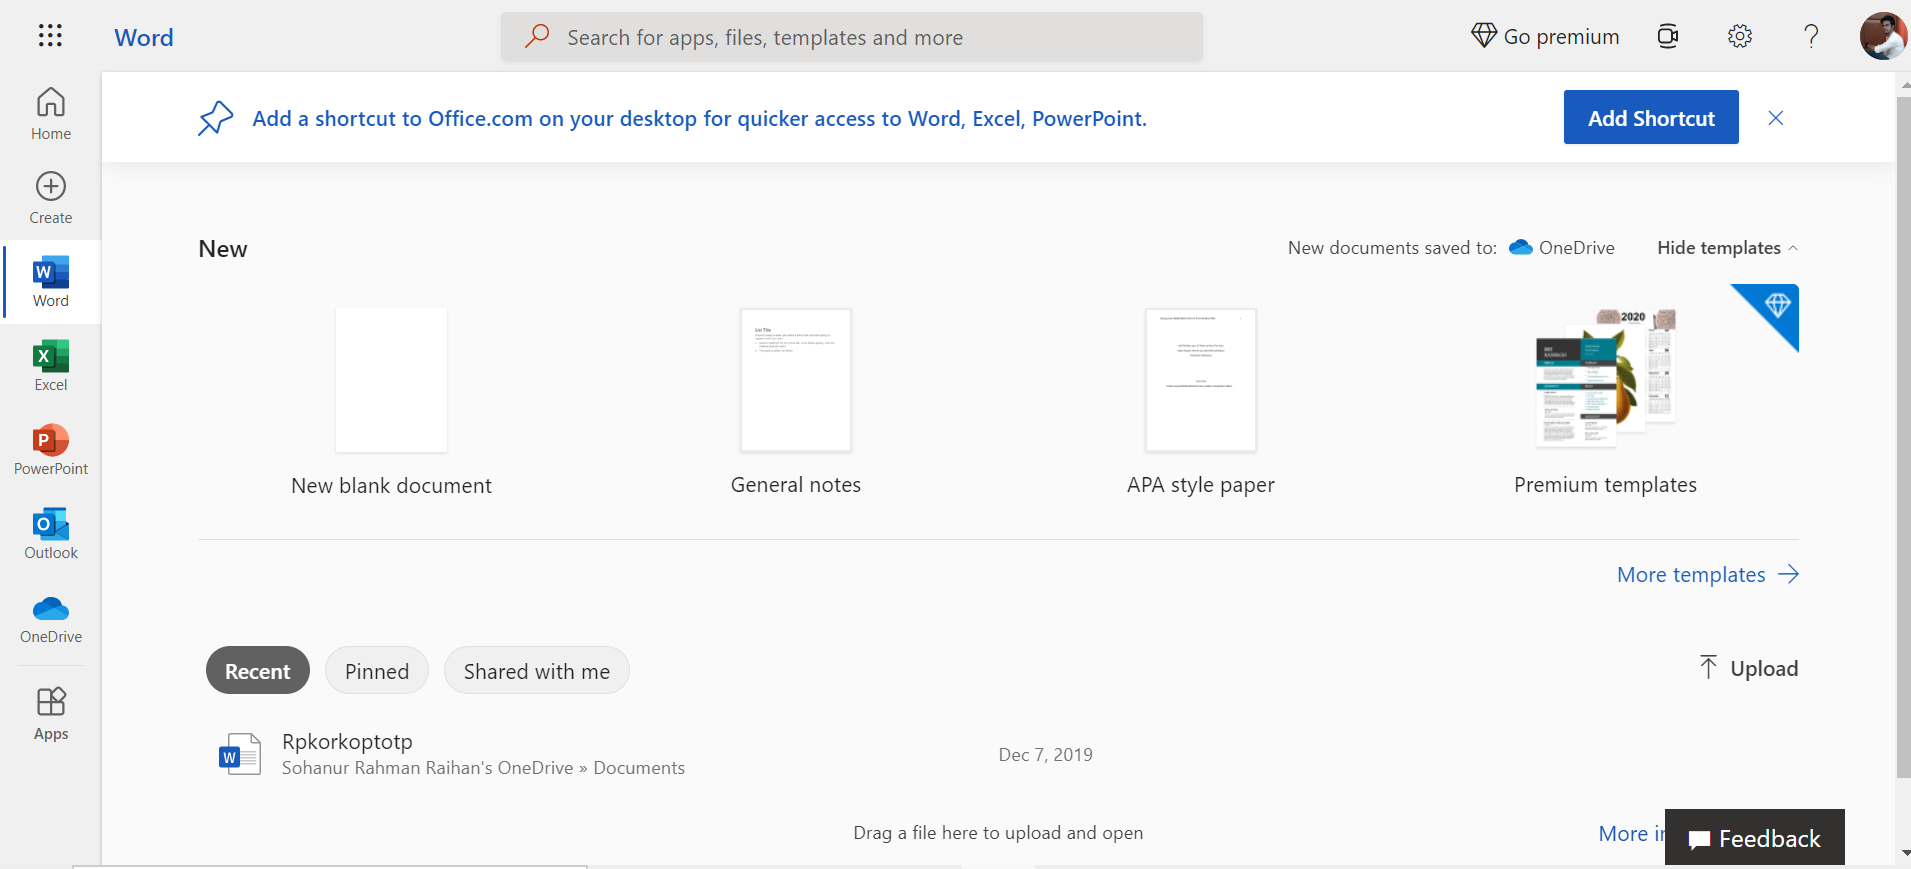Open OneDrive from the sidebar
The image size is (1911, 869).
(51, 617)
